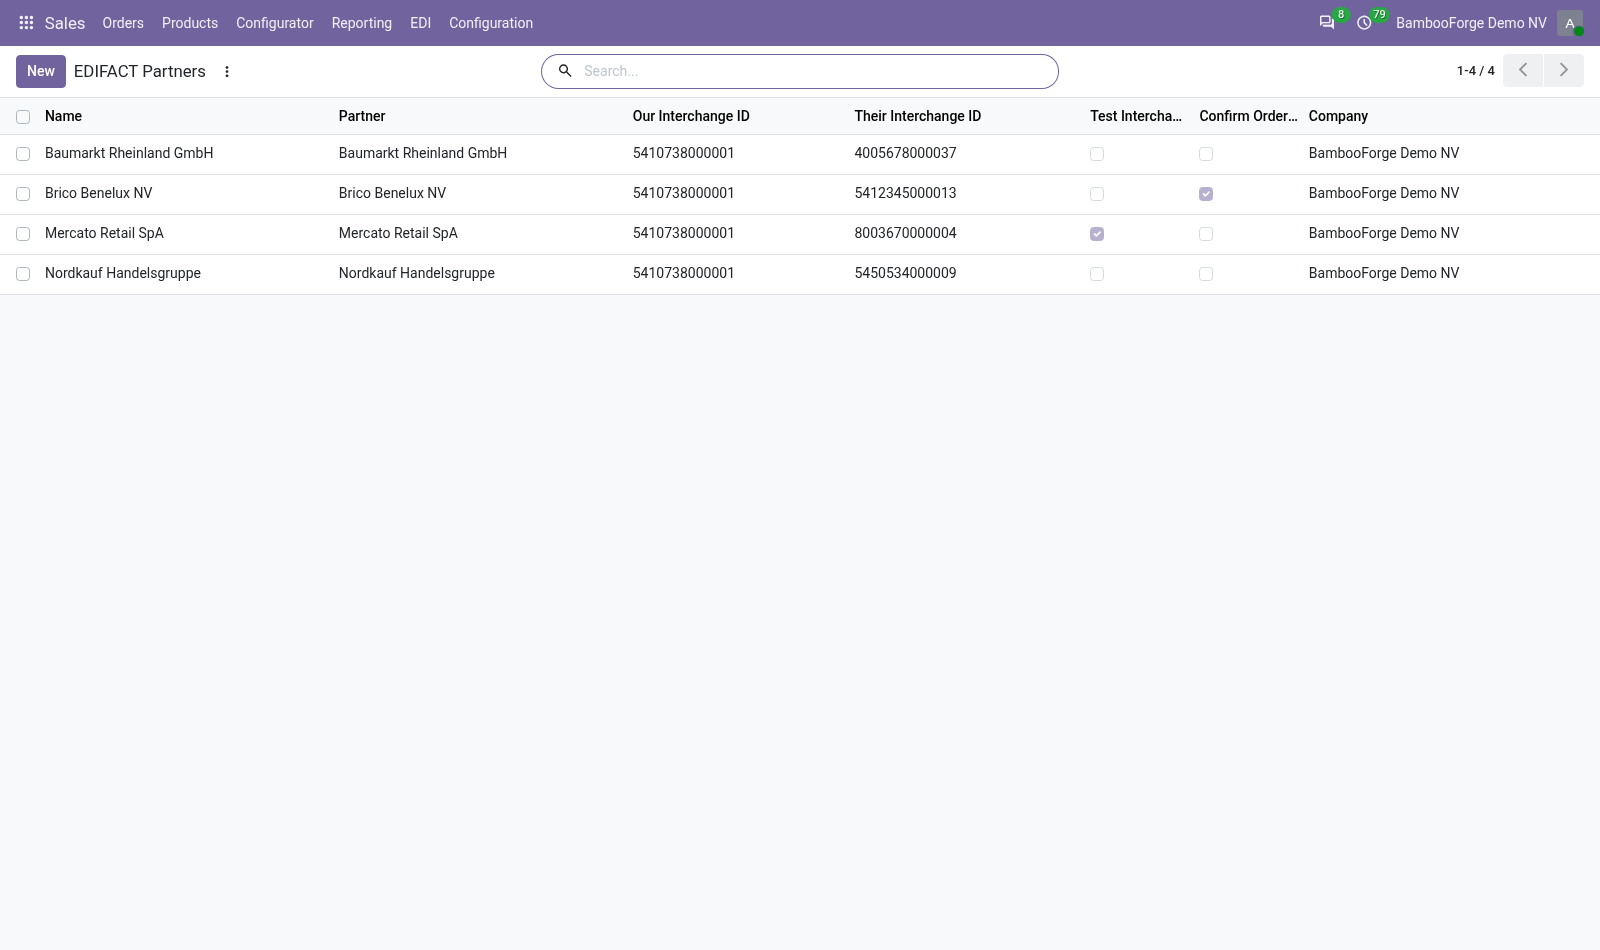Image resolution: width=1600 pixels, height=950 pixels.
Task: Open the Configuration menu
Action: tap(491, 23)
